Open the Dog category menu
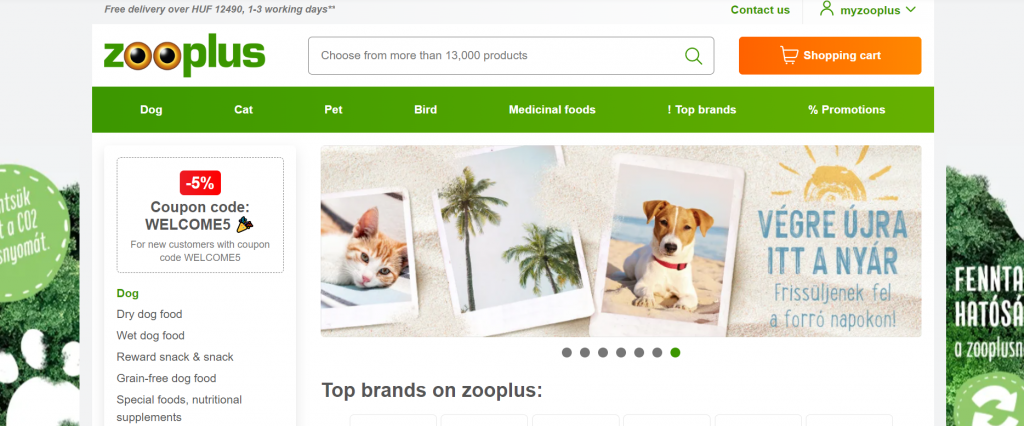Screen dimensions: 1024x426 tap(151, 110)
